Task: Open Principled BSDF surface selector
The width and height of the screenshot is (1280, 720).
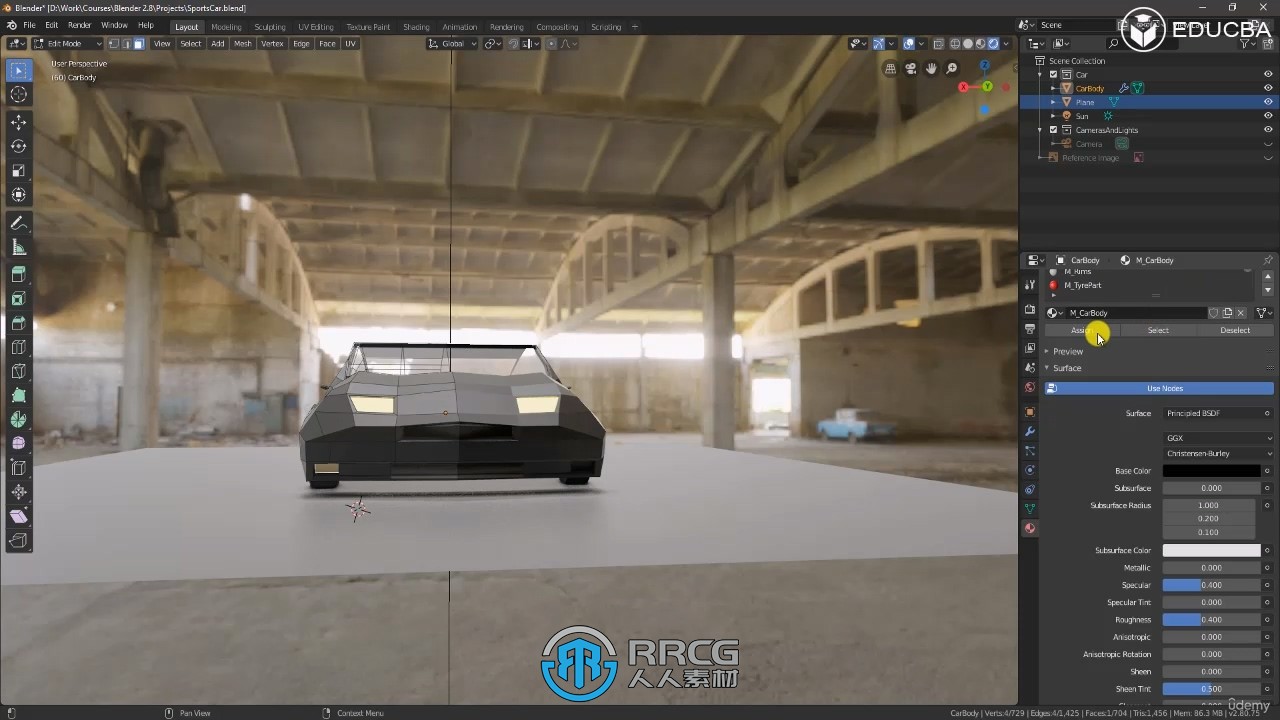Action: click(x=1212, y=413)
